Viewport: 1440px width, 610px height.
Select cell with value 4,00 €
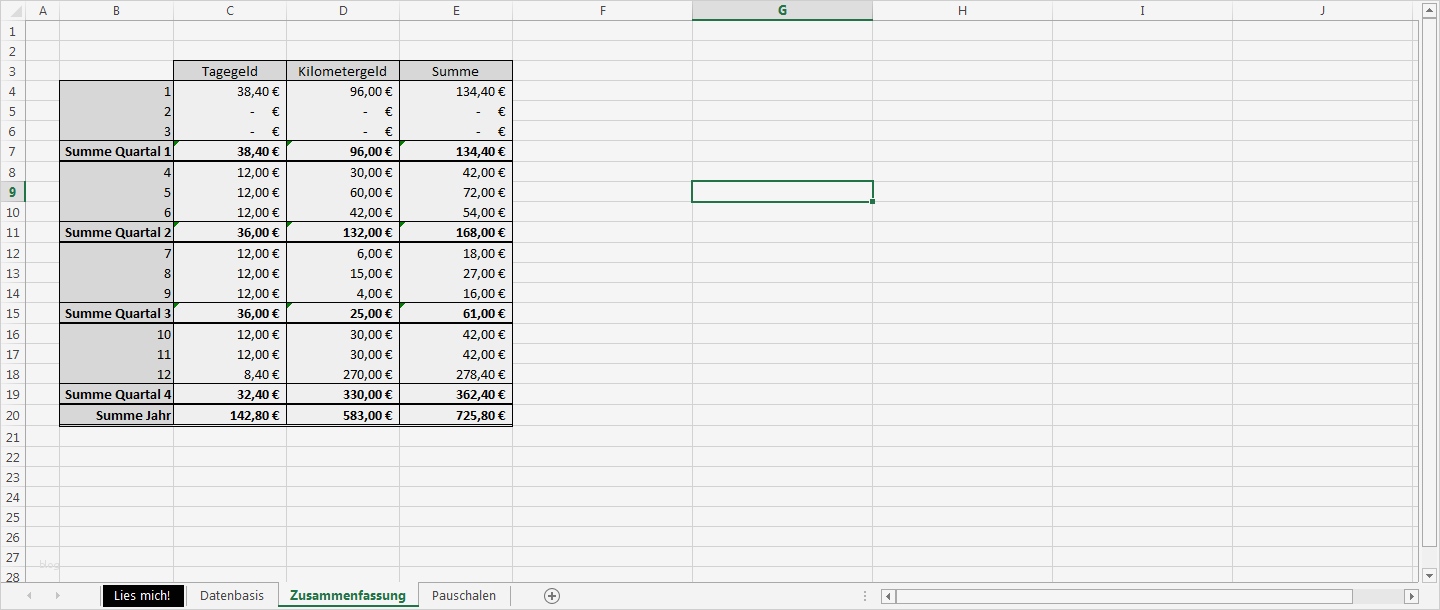click(x=343, y=294)
